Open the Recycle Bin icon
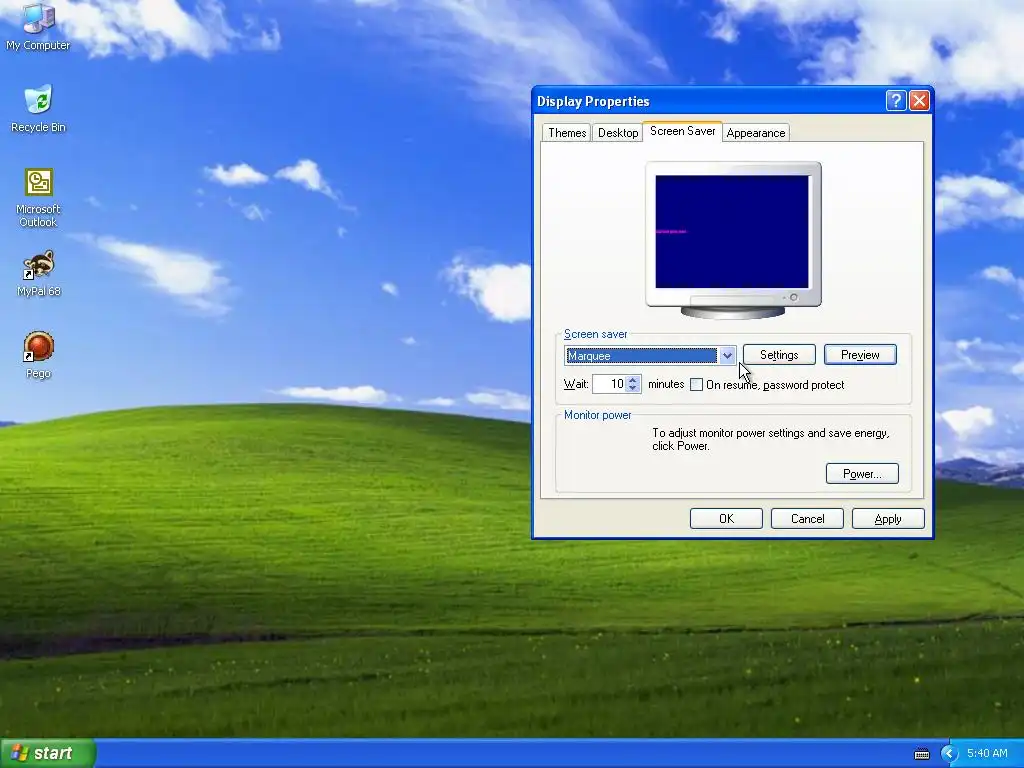1024x768 pixels. point(38,108)
